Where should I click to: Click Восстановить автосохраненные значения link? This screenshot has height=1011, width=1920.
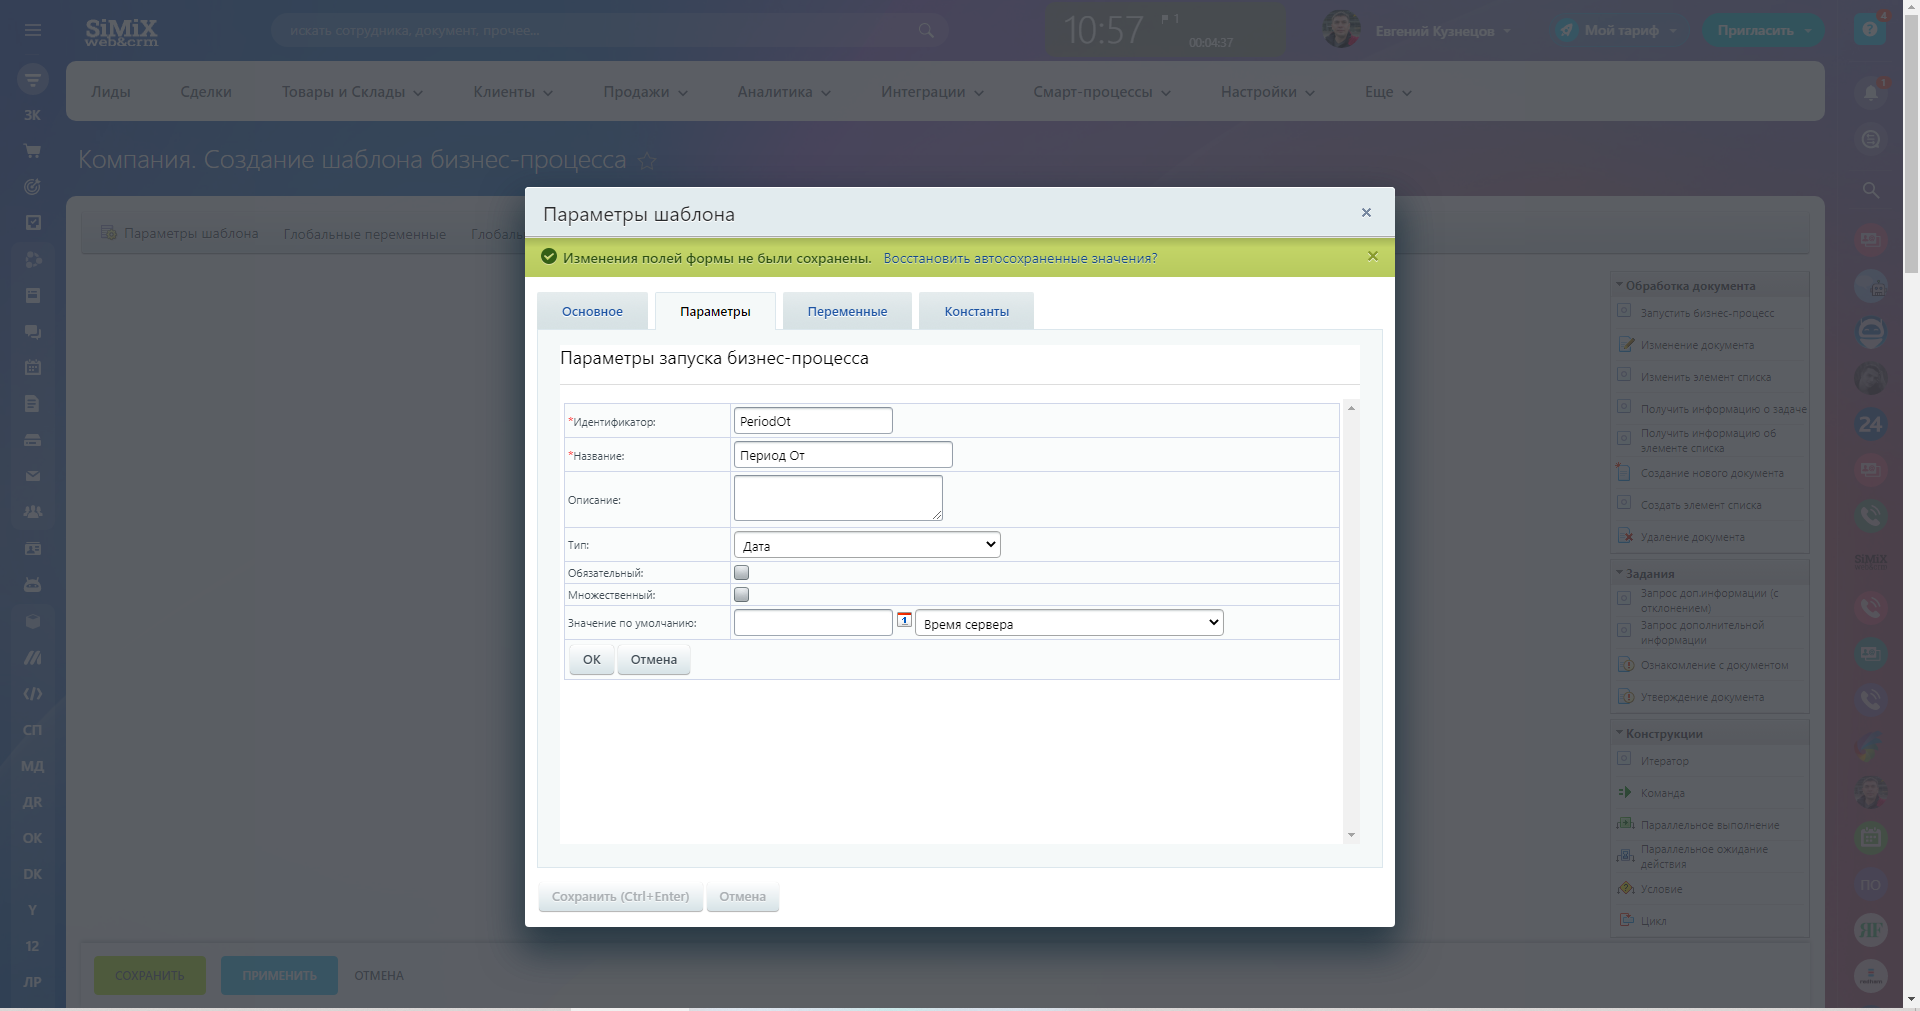pos(1020,258)
